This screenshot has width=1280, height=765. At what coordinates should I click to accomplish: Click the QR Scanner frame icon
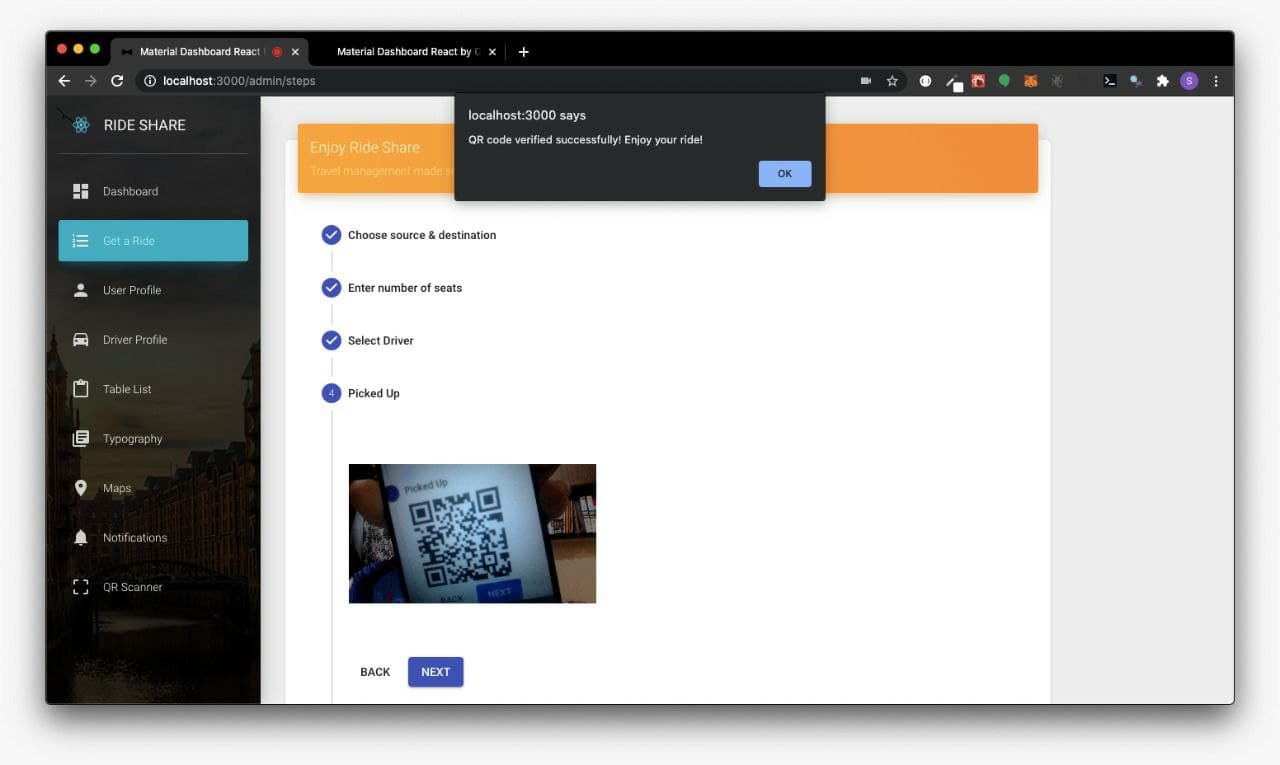pos(81,587)
